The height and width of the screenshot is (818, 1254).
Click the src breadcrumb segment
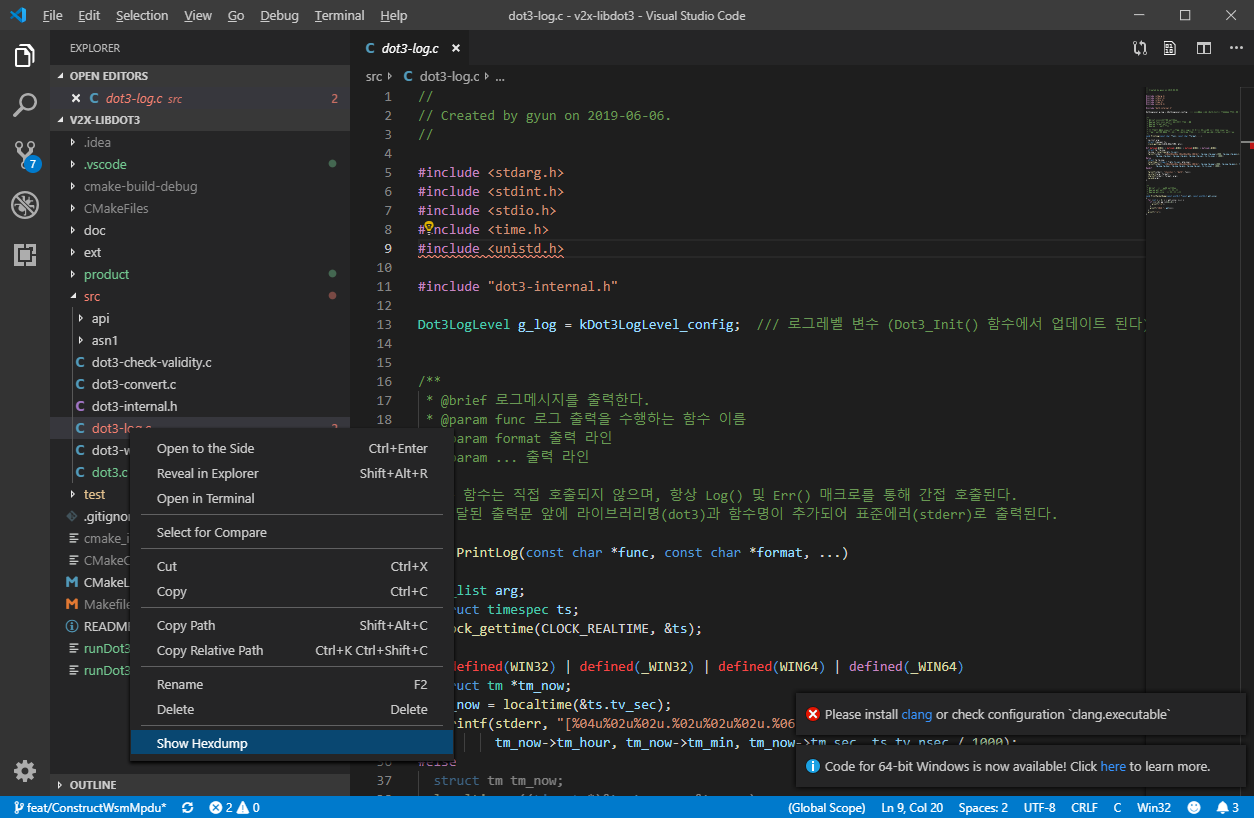pyautogui.click(x=374, y=76)
